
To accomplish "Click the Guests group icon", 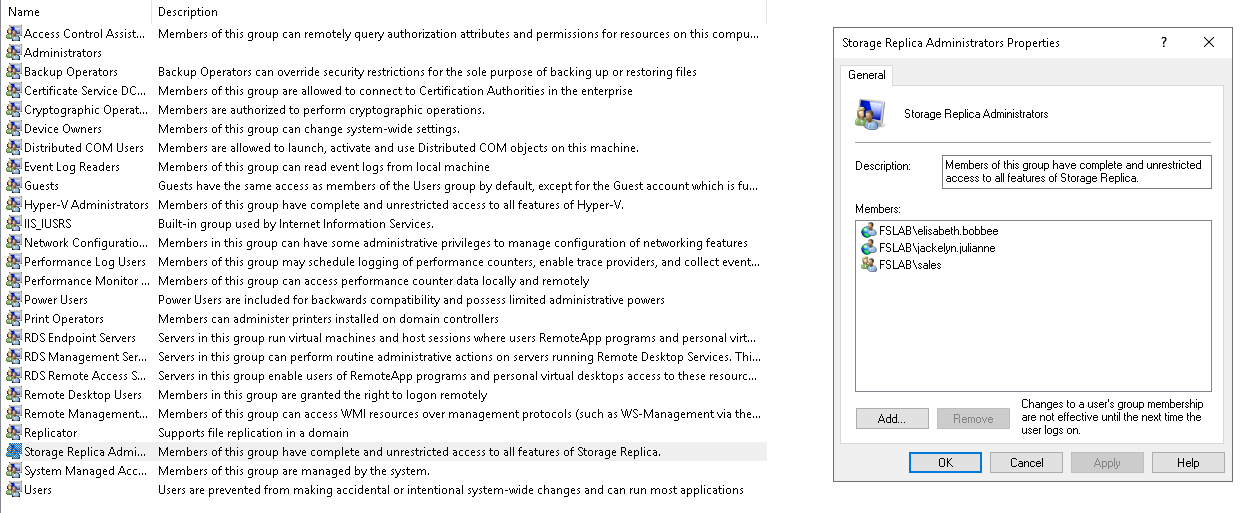I will point(13,186).
